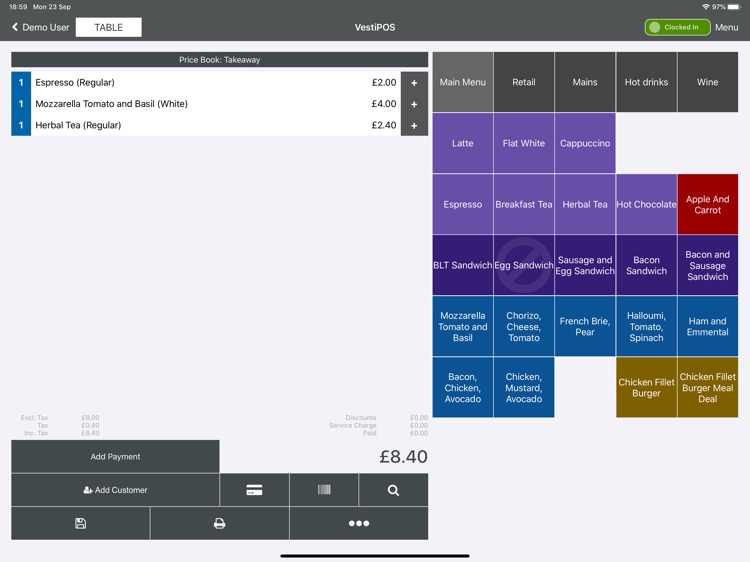Open the Price Book: Takeaway header
750x562 pixels.
[x=219, y=60]
